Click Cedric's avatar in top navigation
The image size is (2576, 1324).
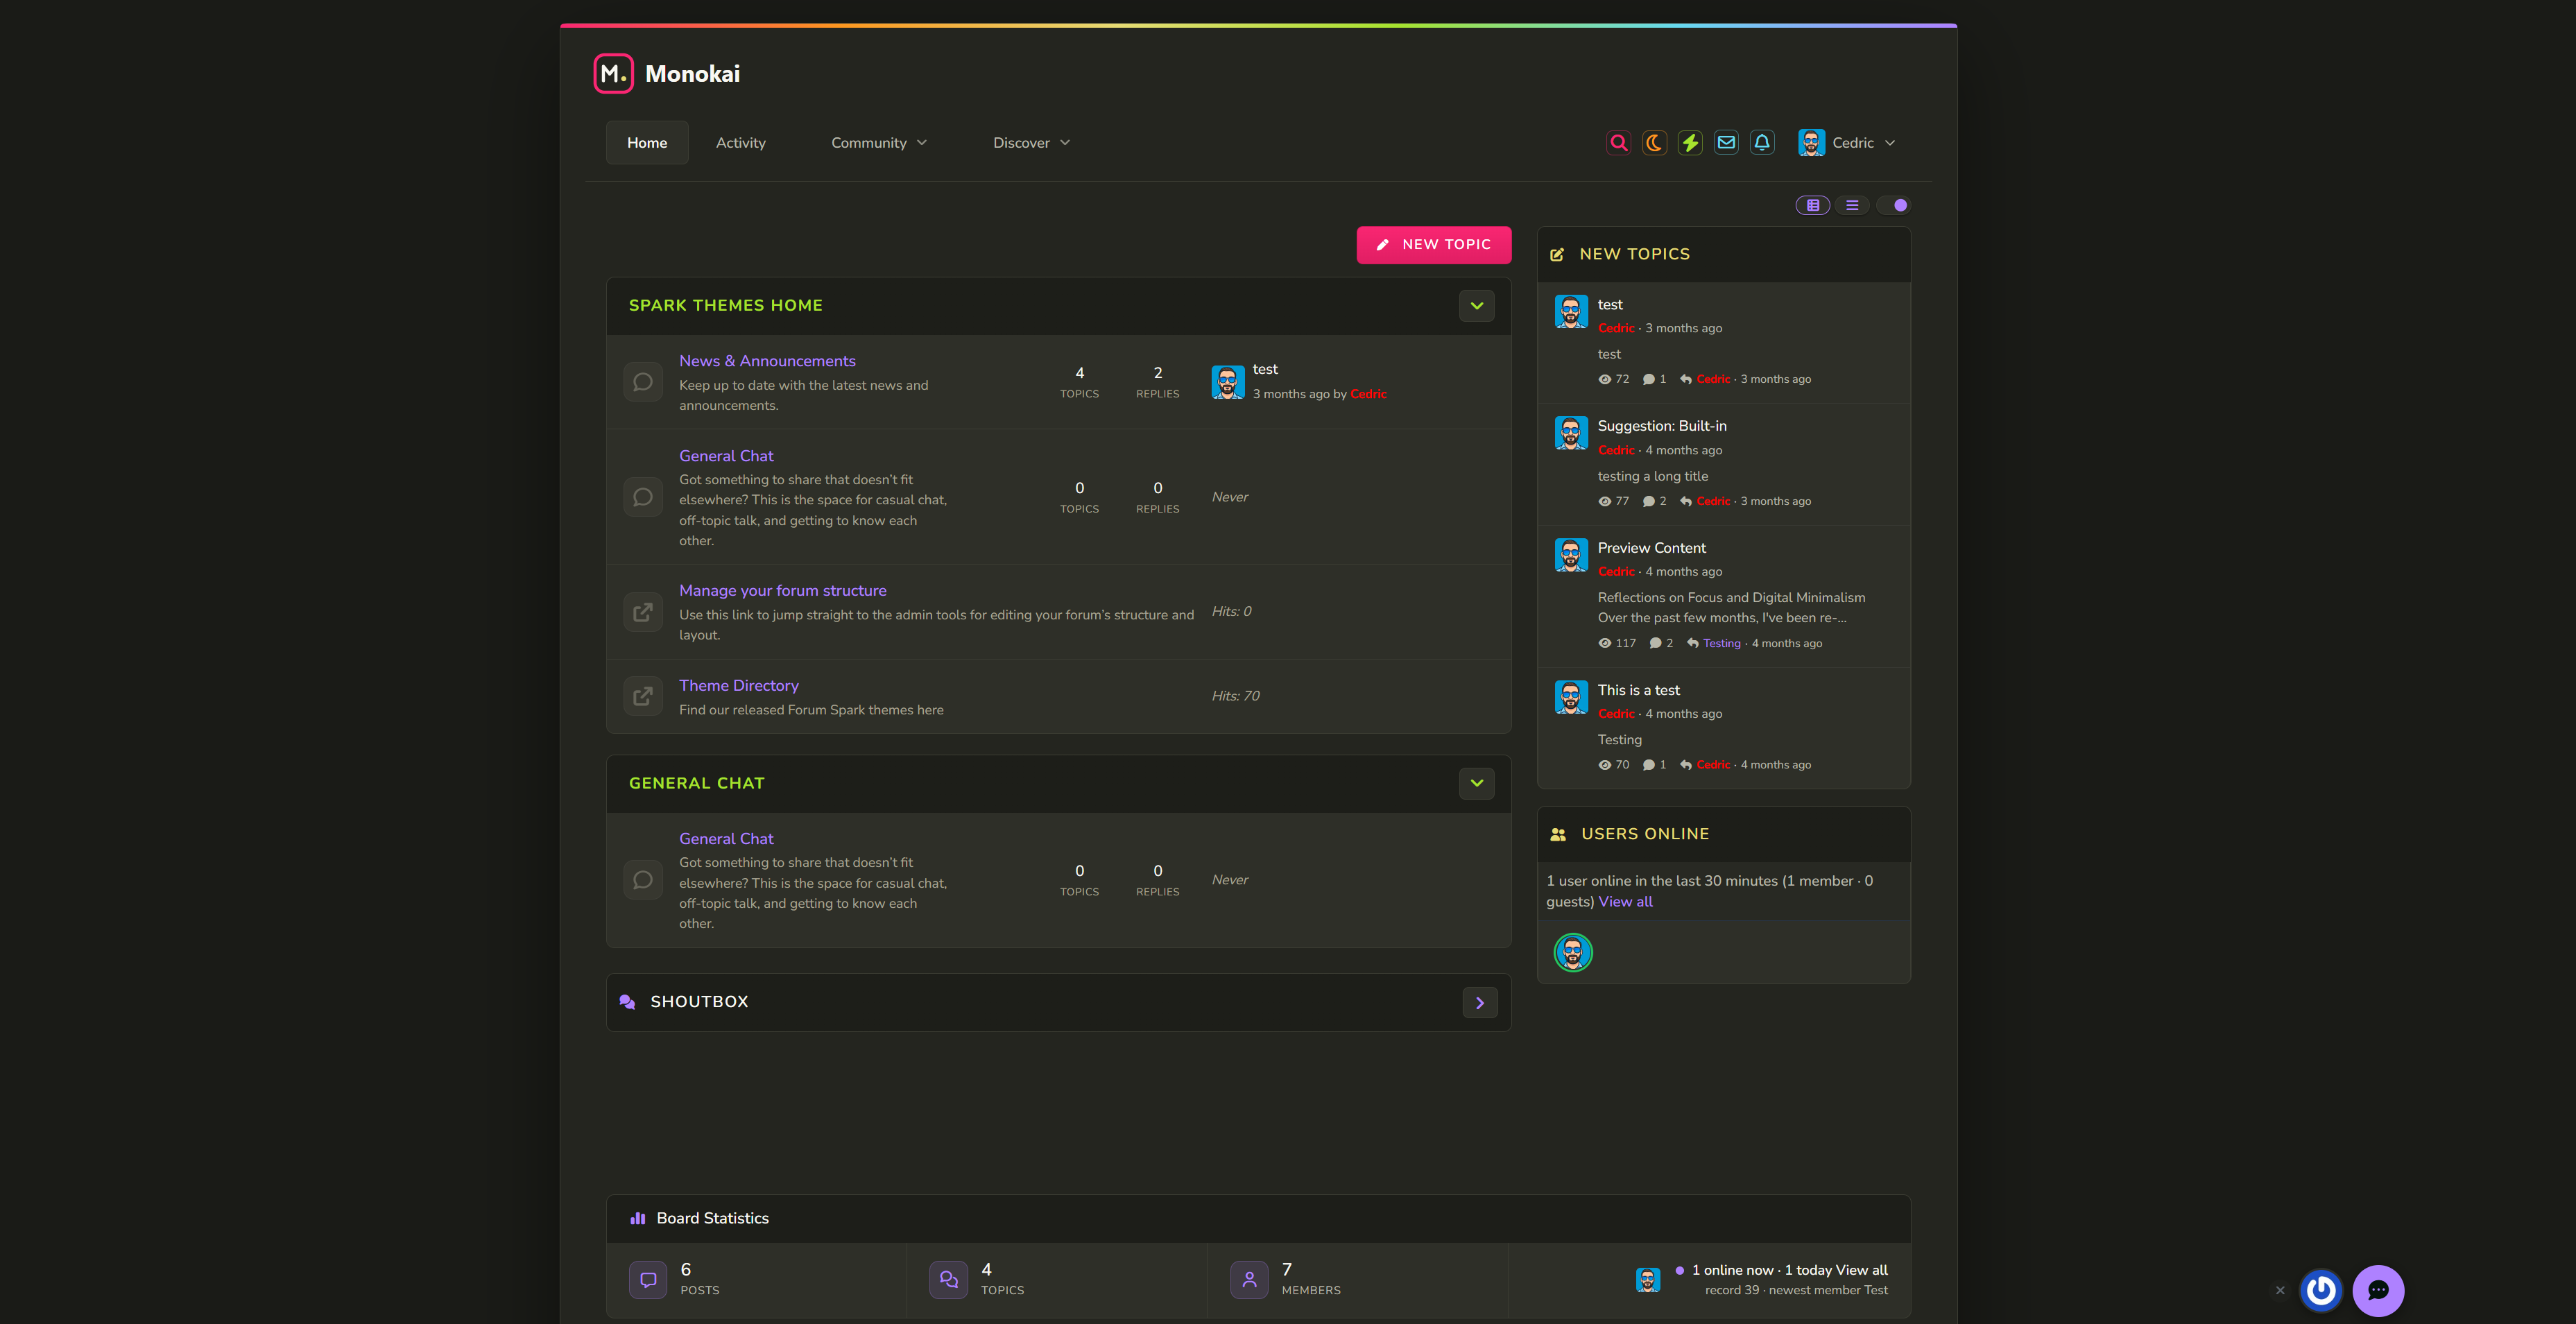pyautogui.click(x=1811, y=143)
